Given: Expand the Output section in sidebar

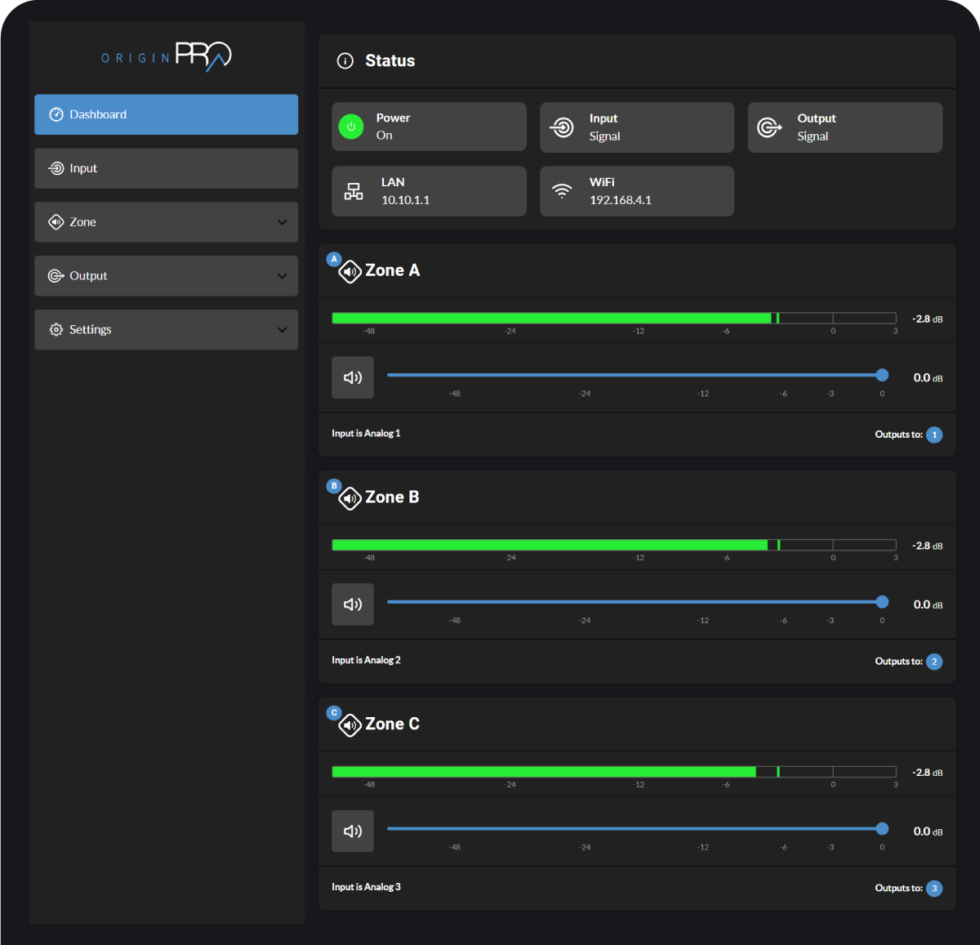Looking at the screenshot, I should 283,276.
